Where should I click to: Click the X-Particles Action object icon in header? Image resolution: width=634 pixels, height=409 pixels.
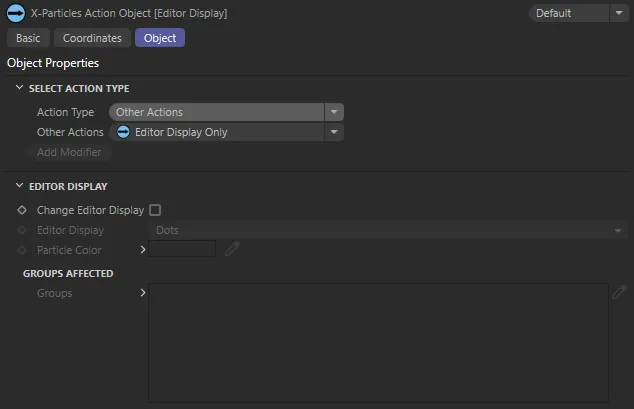tap(16, 13)
